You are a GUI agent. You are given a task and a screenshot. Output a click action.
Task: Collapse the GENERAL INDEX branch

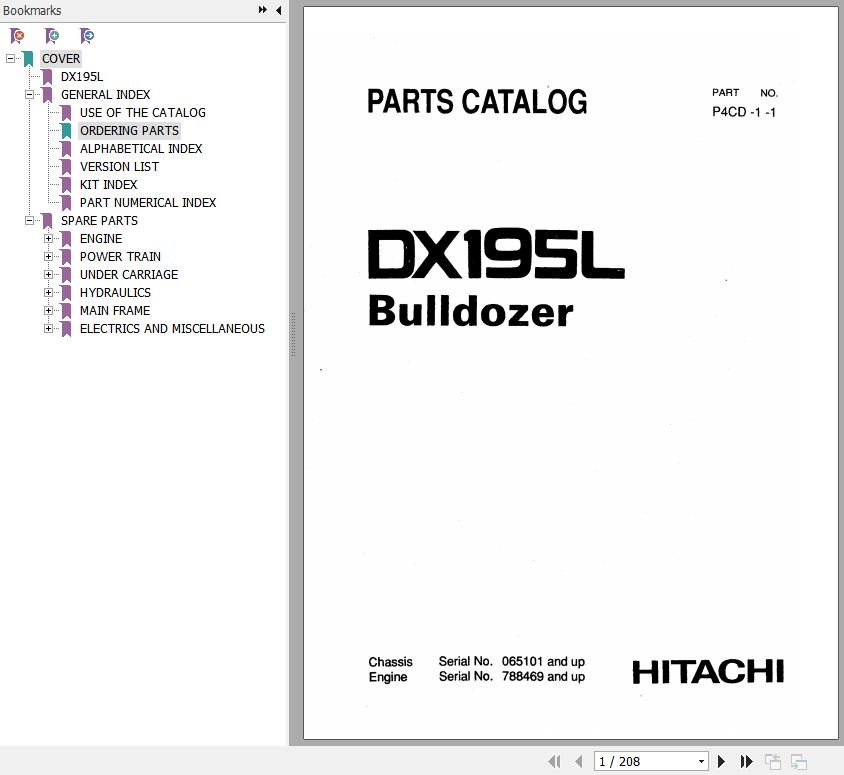[x=29, y=94]
